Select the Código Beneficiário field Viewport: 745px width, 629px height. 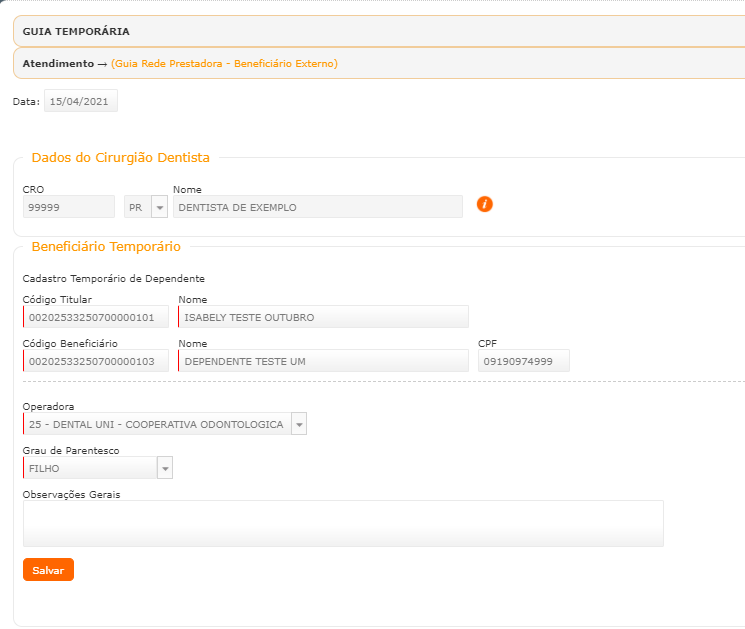tap(96, 361)
